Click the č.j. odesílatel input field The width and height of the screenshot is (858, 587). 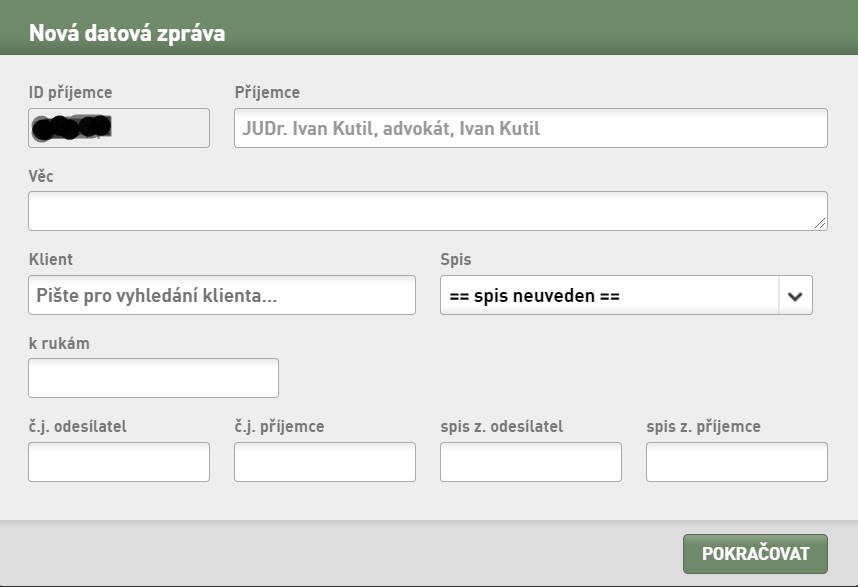119,462
